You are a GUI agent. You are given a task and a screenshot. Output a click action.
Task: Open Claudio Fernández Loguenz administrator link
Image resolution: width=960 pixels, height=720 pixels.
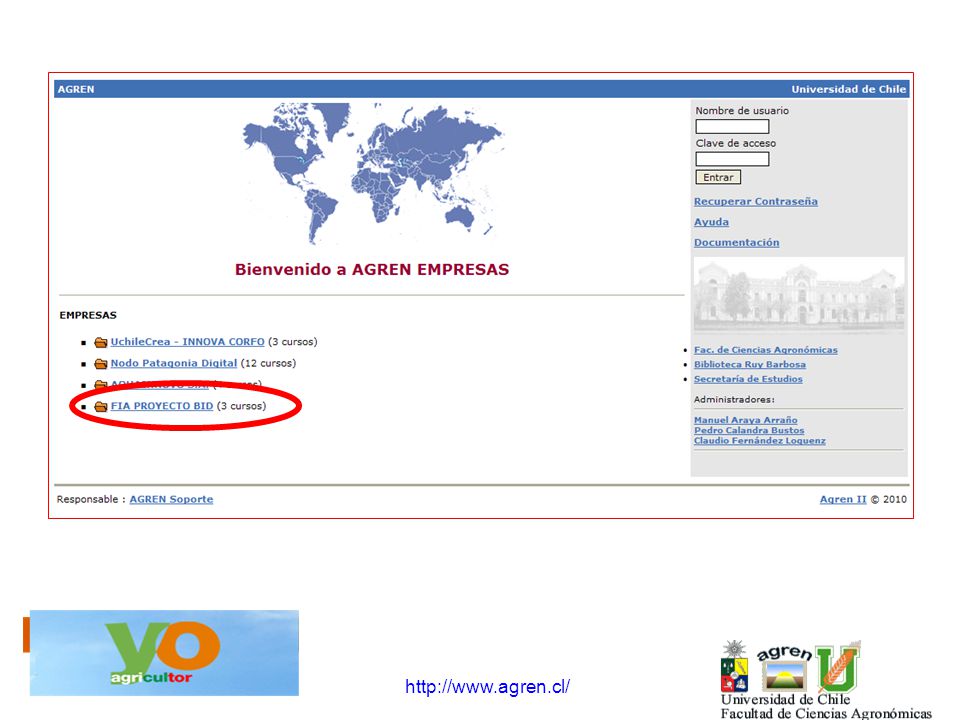(x=759, y=441)
